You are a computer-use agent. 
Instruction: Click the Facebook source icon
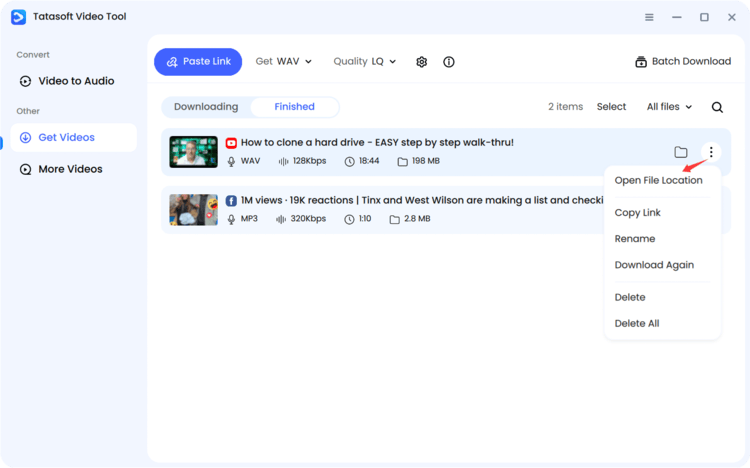231,201
